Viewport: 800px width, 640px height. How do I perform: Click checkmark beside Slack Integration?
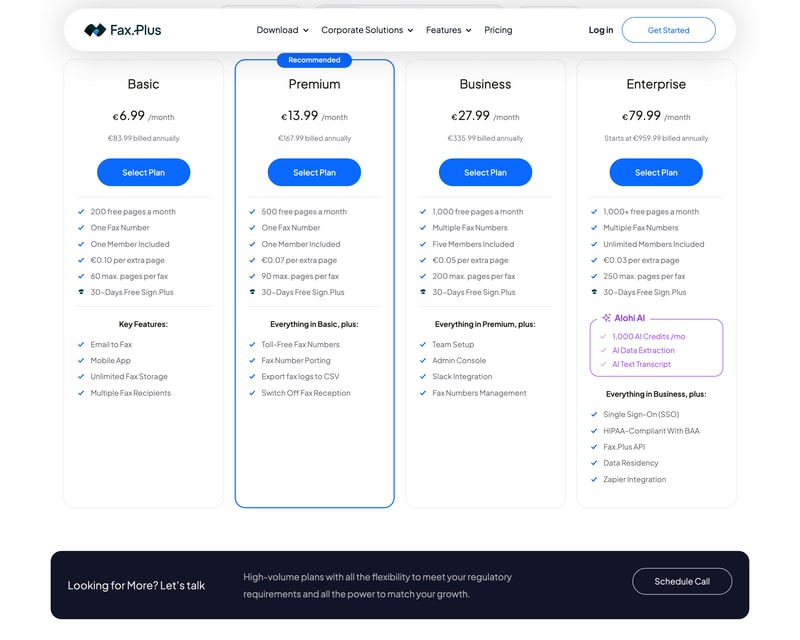[422, 377]
